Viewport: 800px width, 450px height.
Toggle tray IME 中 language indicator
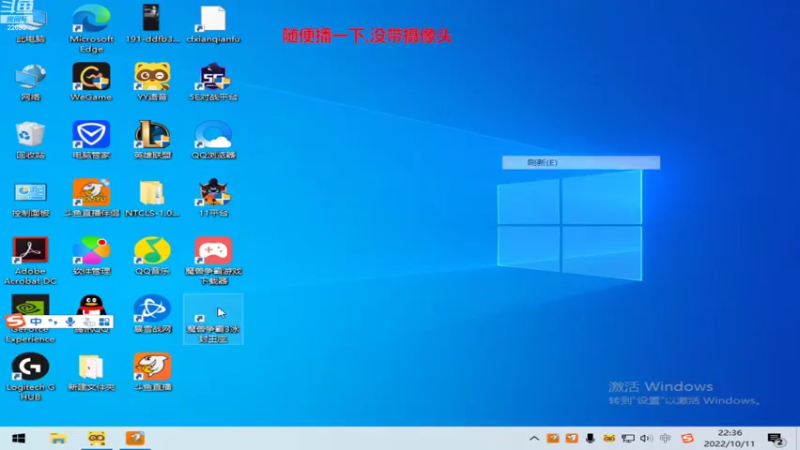click(x=665, y=438)
